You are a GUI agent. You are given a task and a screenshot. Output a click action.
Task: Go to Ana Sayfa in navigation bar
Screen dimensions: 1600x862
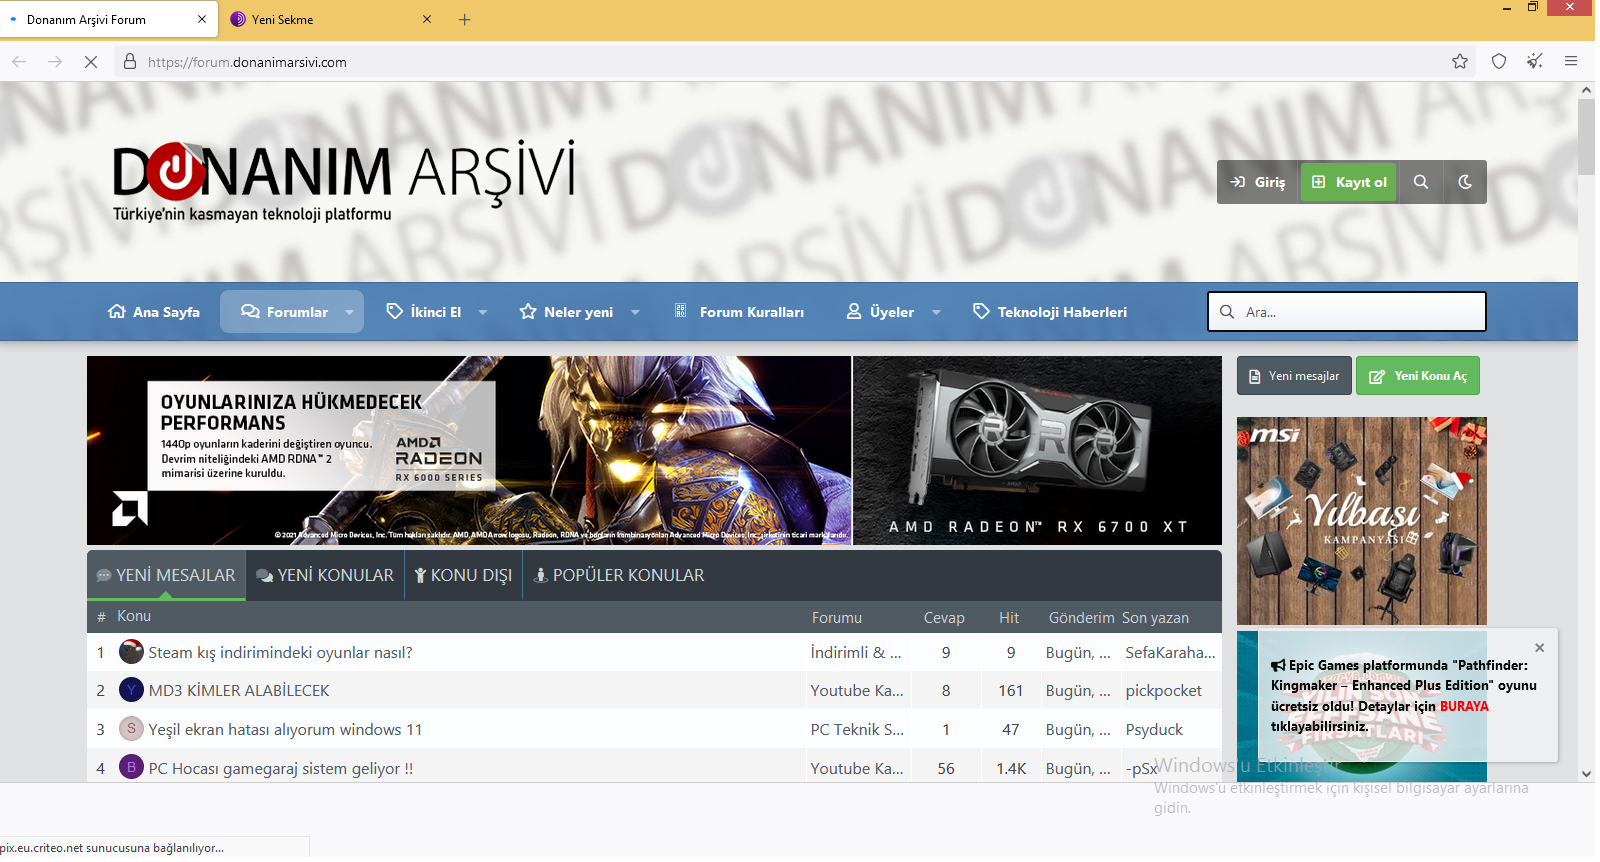154,312
